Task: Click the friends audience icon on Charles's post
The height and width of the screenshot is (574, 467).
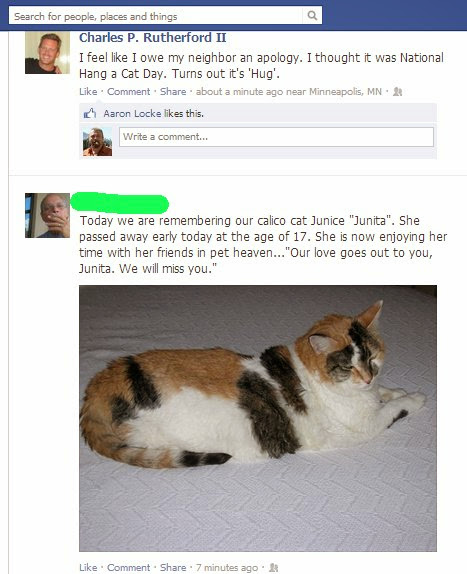Action: [x=397, y=92]
